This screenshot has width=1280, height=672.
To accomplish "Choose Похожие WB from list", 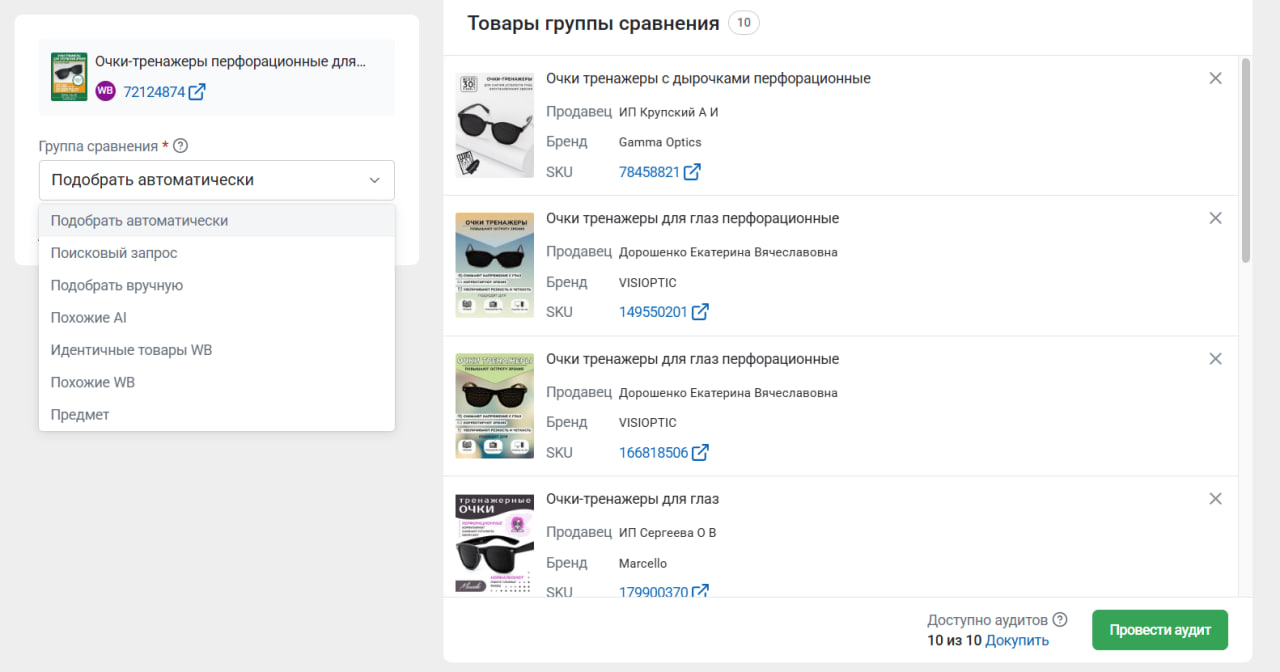I will 93,382.
